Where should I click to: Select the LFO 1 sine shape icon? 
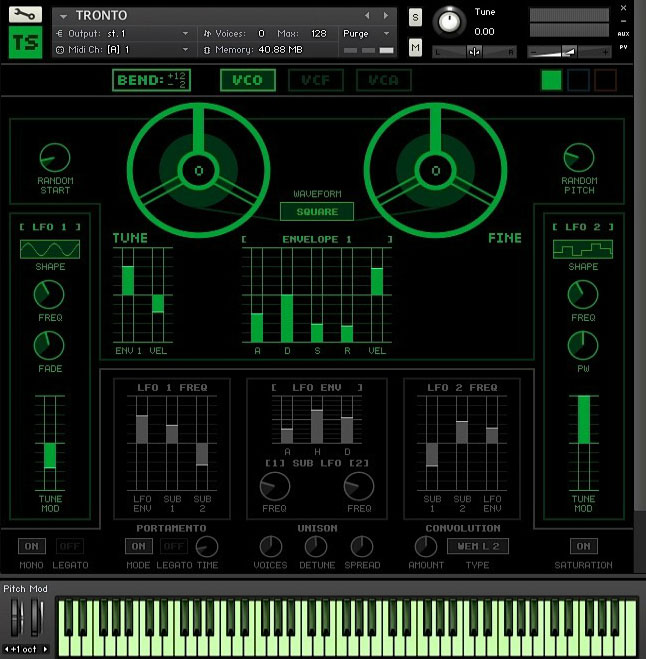click(x=50, y=249)
